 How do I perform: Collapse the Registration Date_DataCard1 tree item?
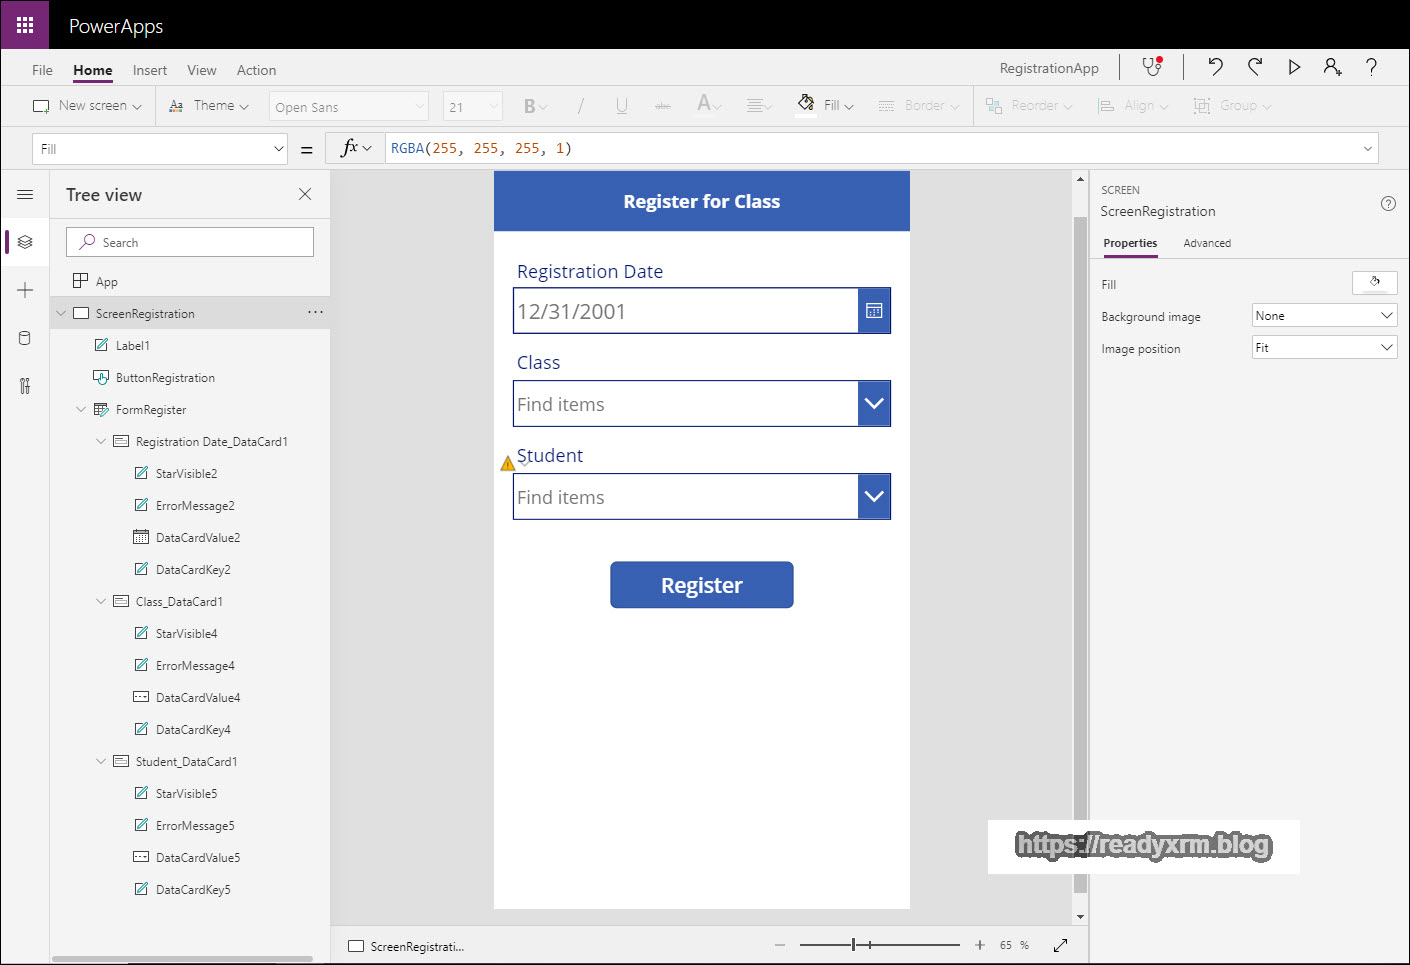pyautogui.click(x=100, y=441)
